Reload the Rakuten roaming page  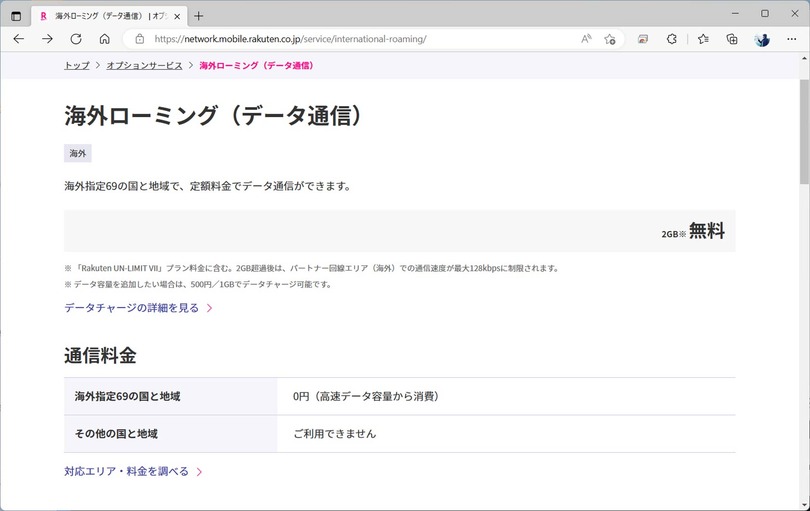click(76, 39)
